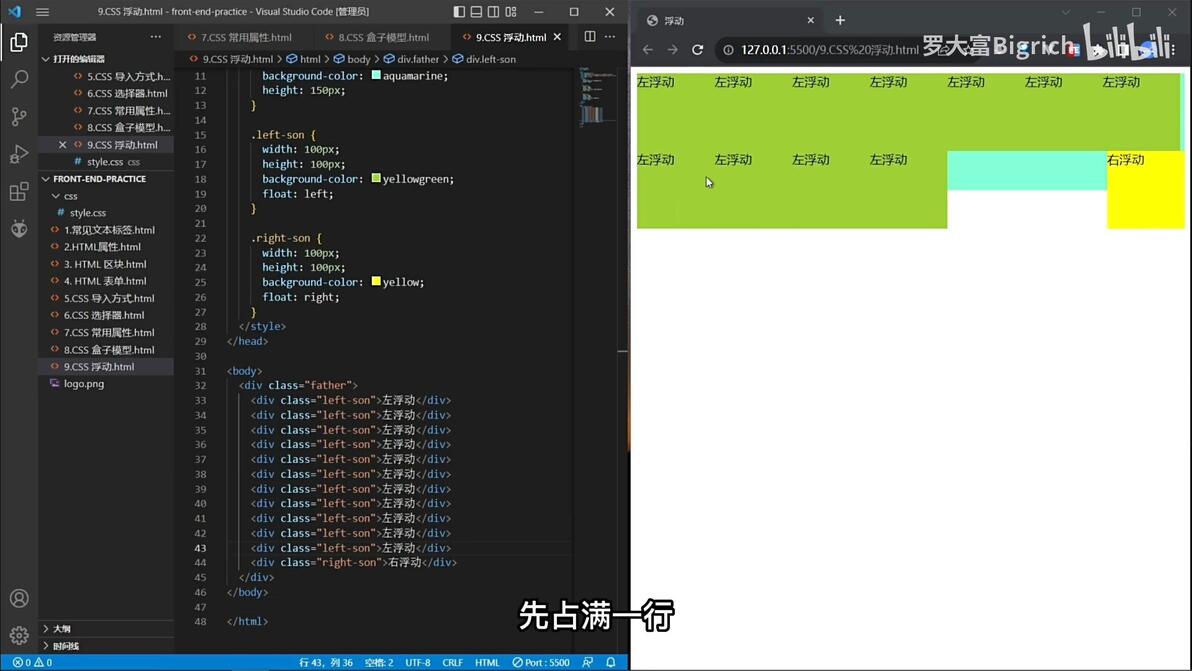The image size is (1192, 671).
Task: Click aquamarine color swatch in code
Action: click(376, 75)
